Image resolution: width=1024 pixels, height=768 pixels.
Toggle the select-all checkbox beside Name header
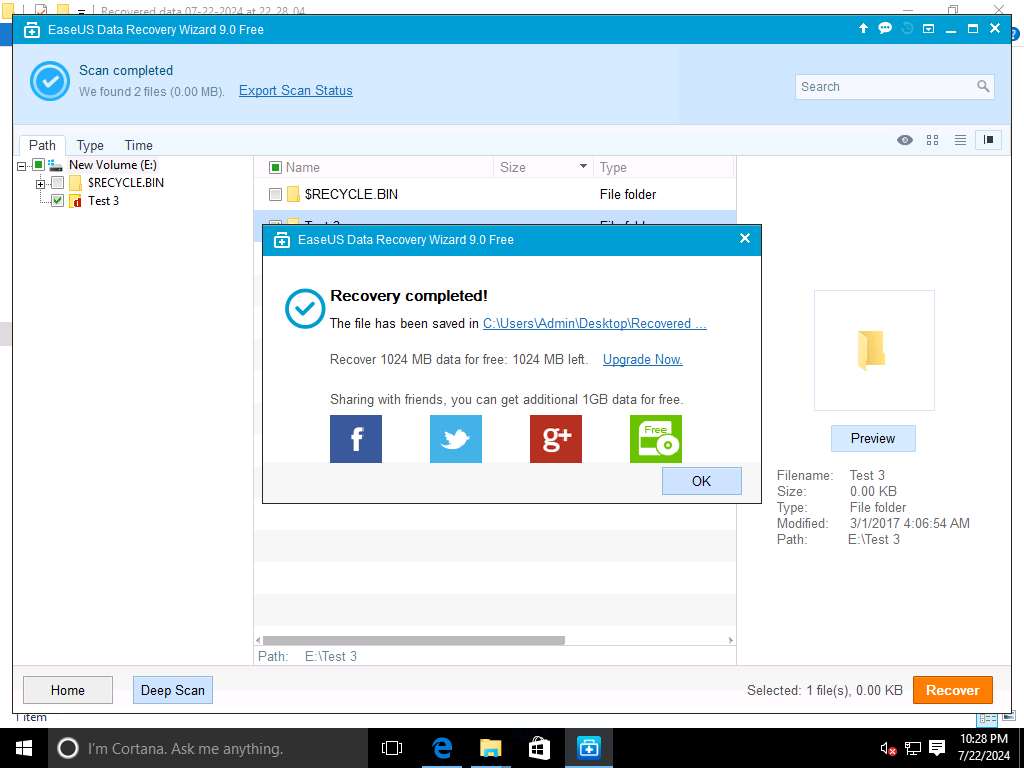pos(276,167)
